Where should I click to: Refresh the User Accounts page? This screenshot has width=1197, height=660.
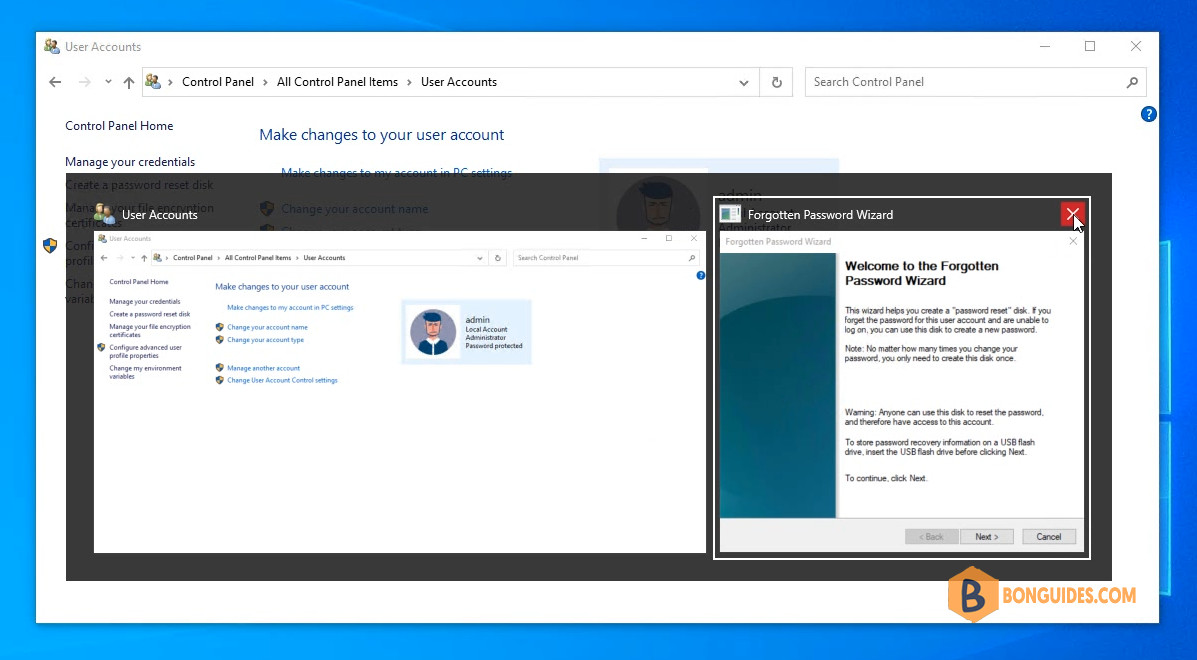pos(776,82)
